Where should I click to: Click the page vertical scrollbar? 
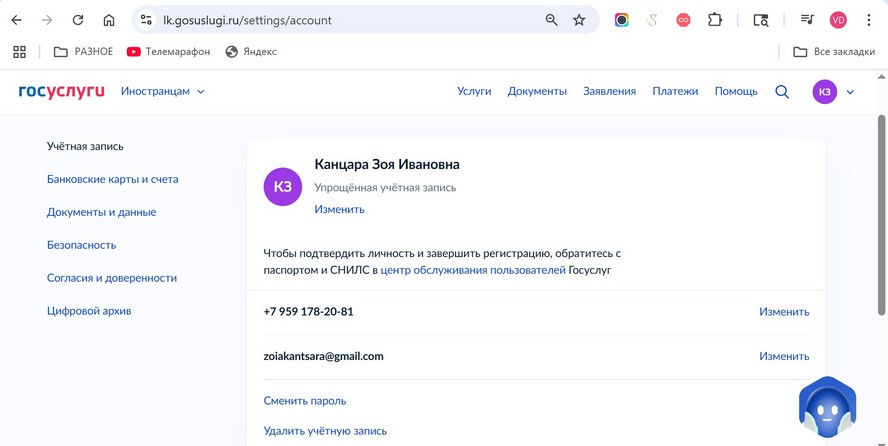coord(881,215)
